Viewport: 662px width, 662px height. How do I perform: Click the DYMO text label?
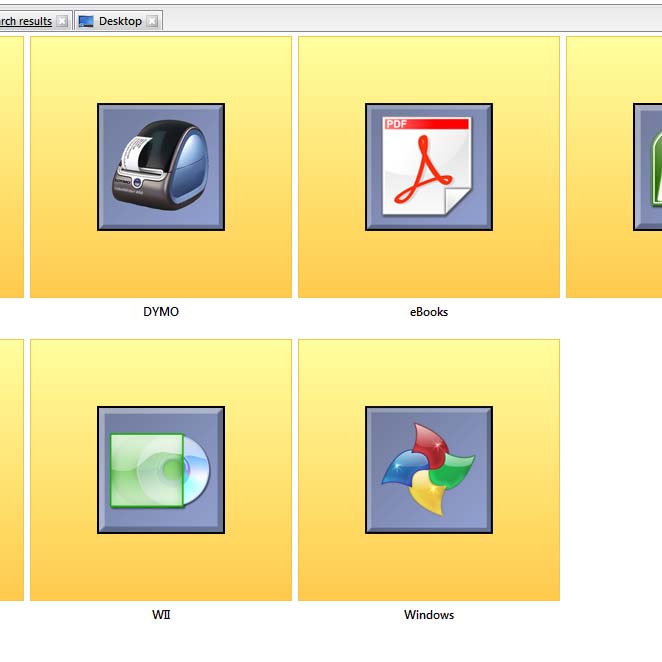click(x=161, y=312)
